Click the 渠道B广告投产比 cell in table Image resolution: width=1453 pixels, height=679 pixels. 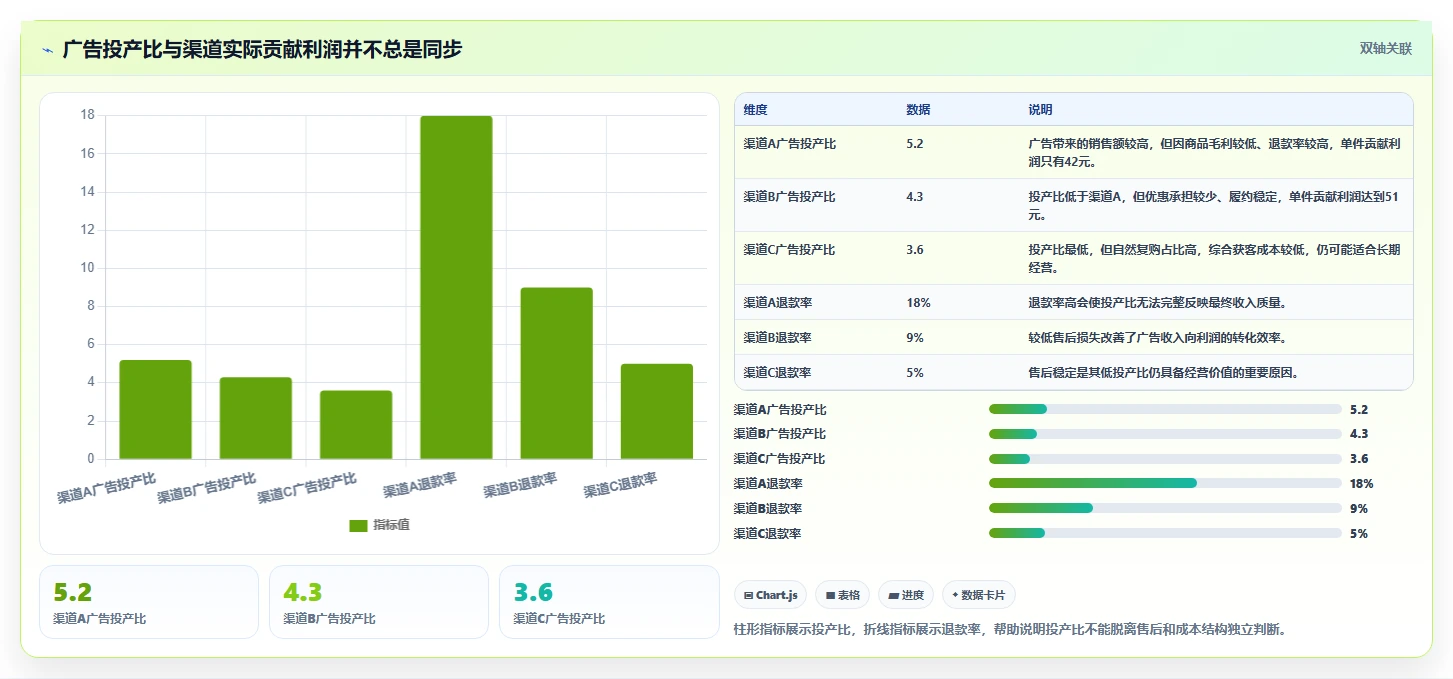(790, 197)
